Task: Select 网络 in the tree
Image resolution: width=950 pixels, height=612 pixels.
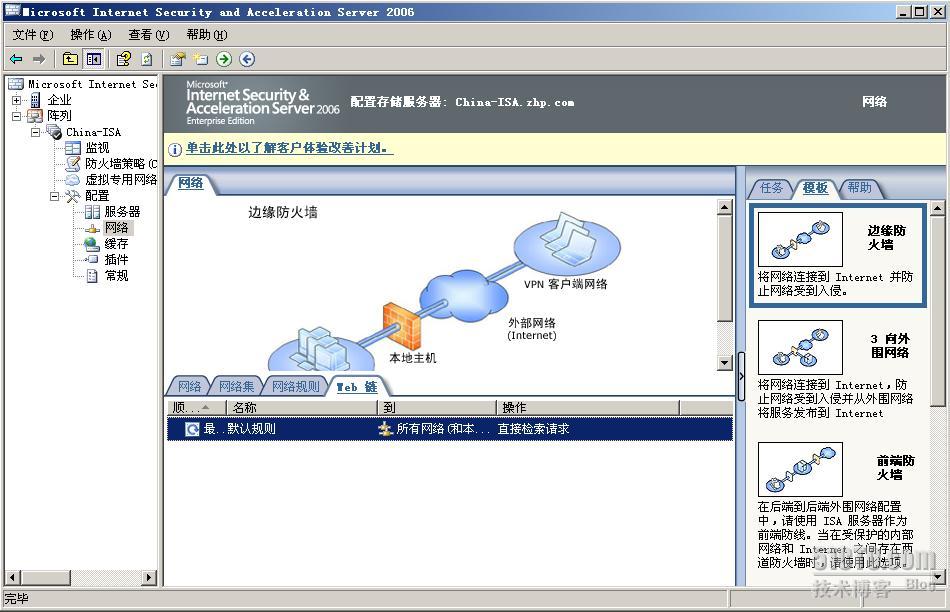Action: pyautogui.click(x=116, y=228)
